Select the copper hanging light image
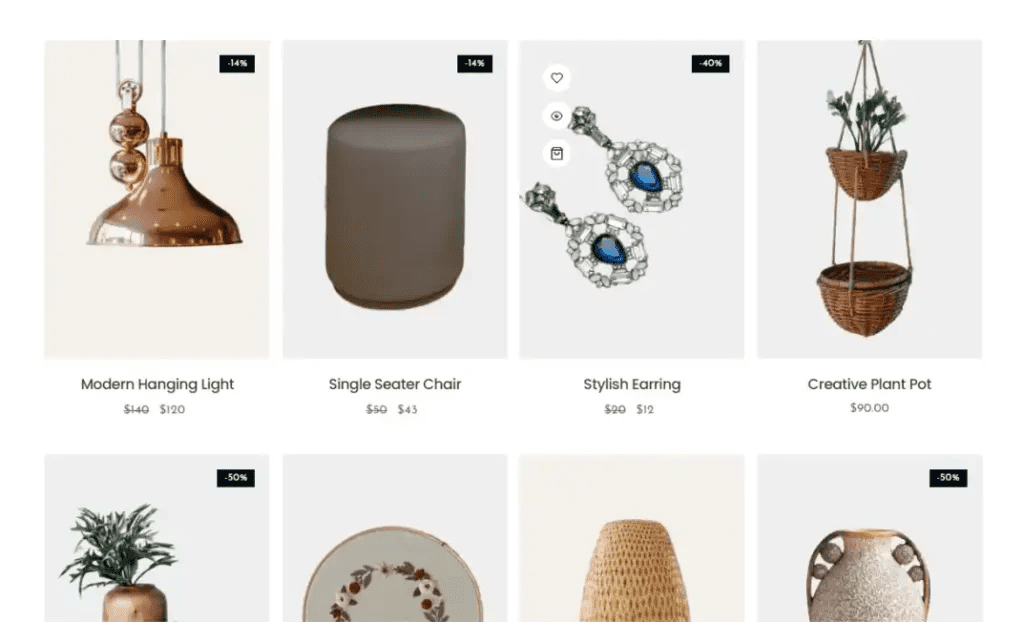Image resolution: width=1024 pixels, height=622 pixels. point(157,199)
